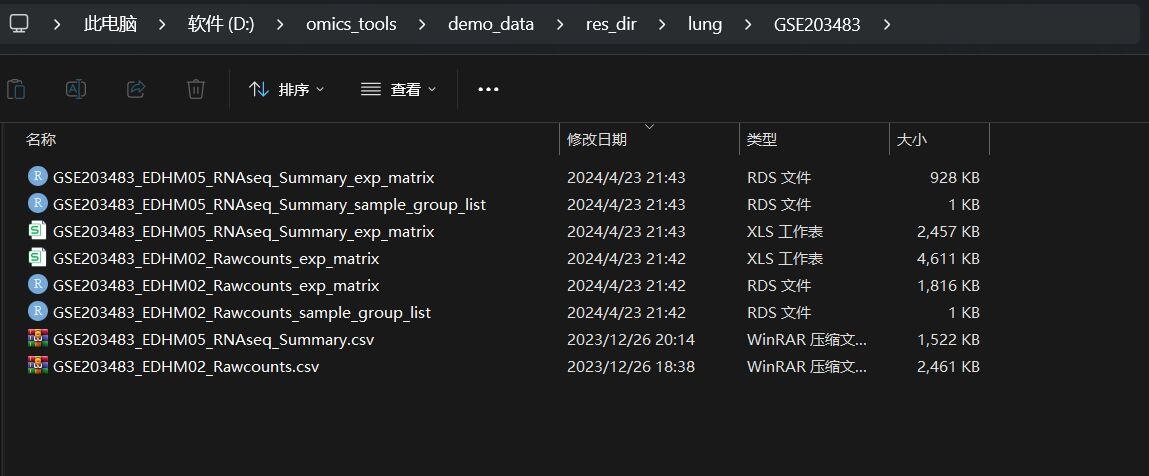The width and height of the screenshot is (1149, 476).
Task: Click the monitor icon in address bar
Action: tap(19, 23)
